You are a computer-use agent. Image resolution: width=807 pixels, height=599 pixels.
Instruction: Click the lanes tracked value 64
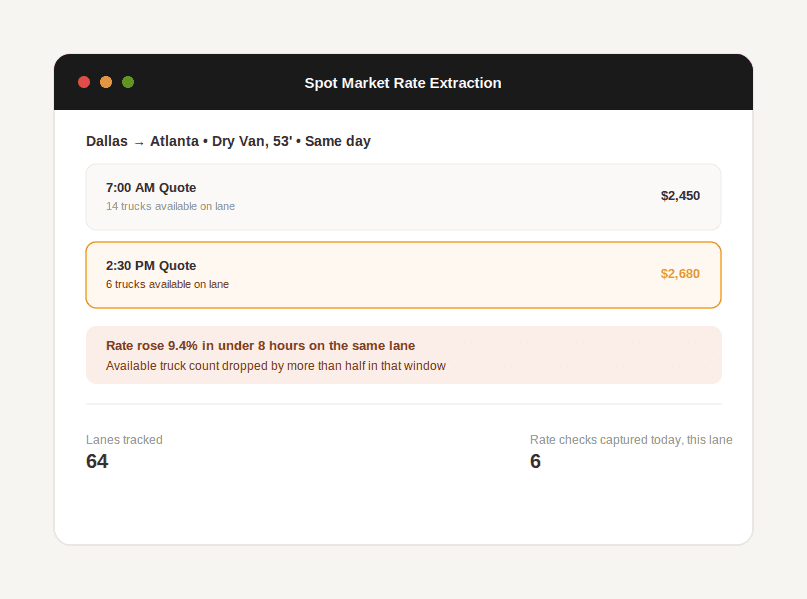click(97, 461)
